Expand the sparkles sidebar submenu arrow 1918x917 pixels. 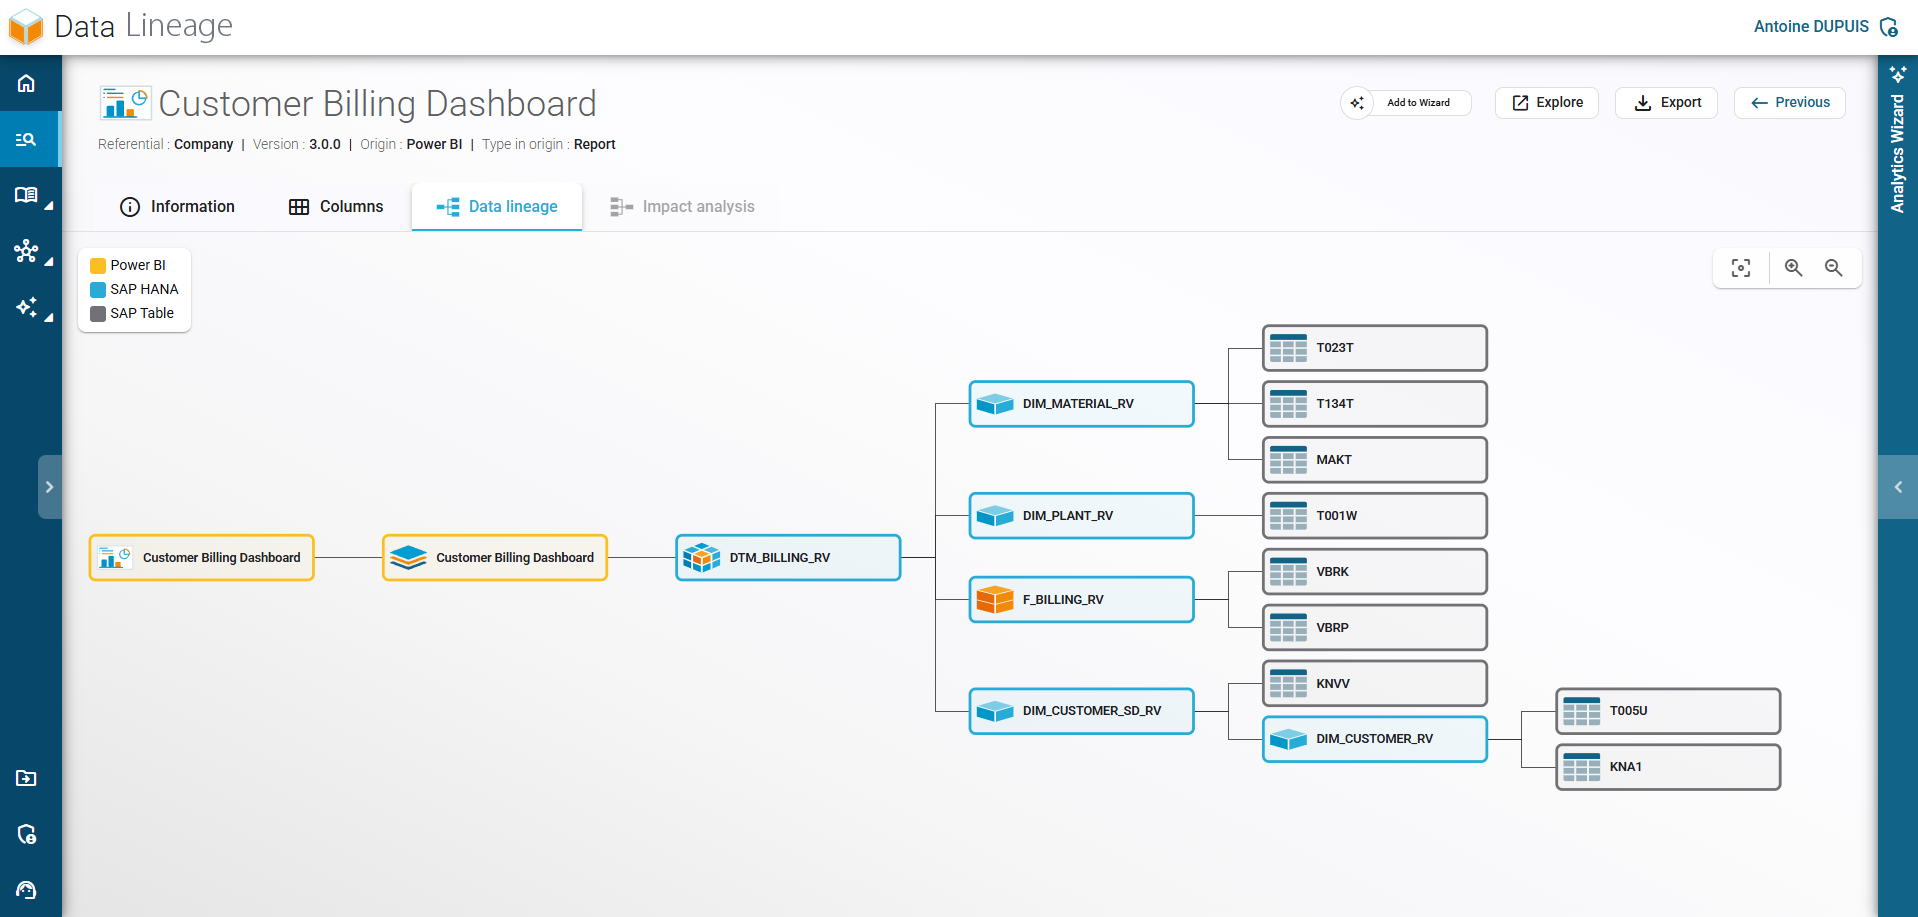pos(48,317)
